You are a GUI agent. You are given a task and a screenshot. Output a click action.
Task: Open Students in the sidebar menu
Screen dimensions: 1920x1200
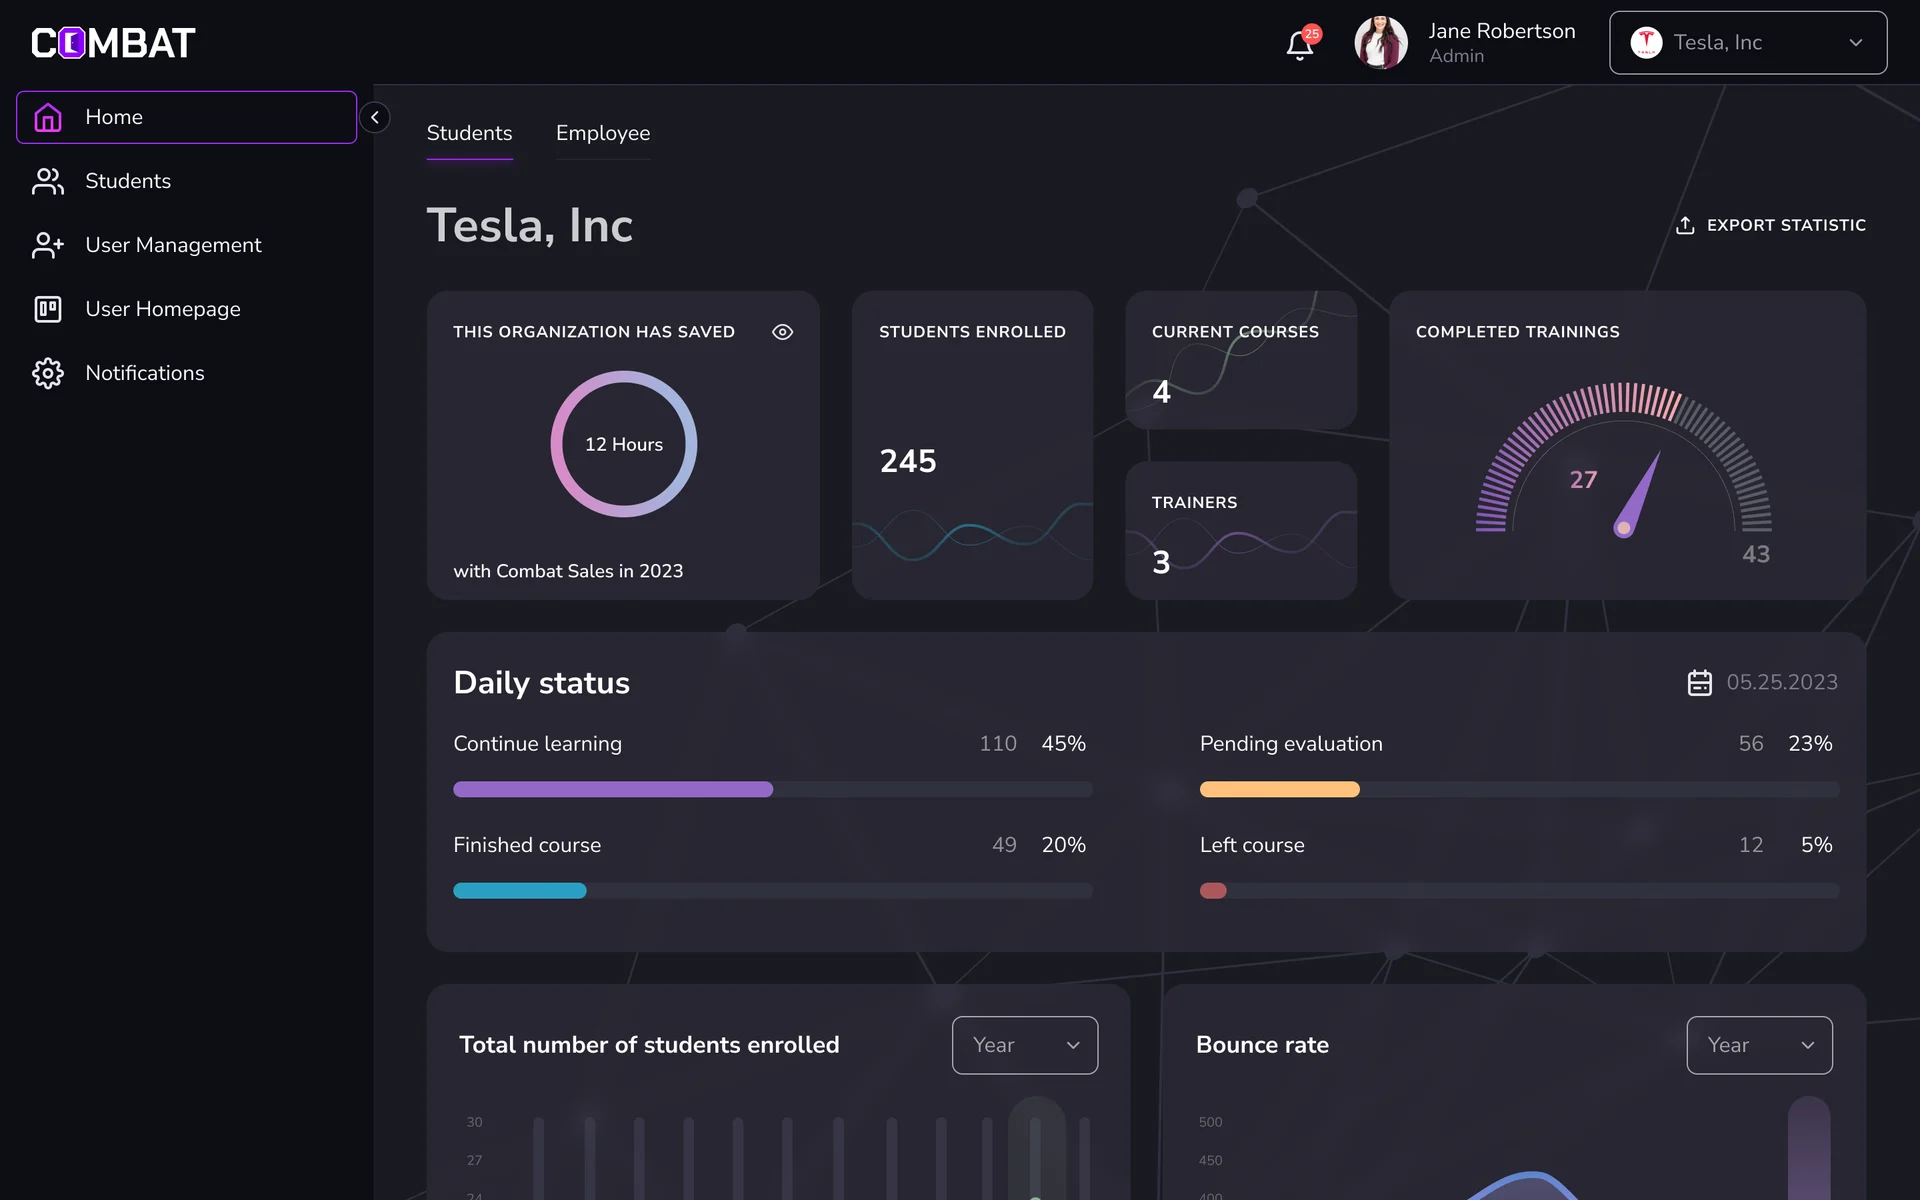[x=186, y=181]
